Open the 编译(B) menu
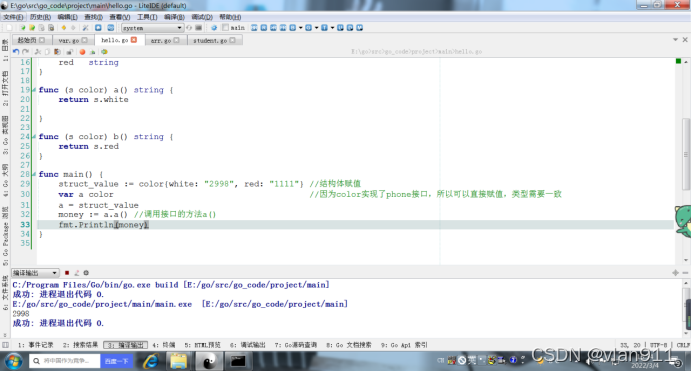Screen dimensions: 691x372 (x=175, y=17)
